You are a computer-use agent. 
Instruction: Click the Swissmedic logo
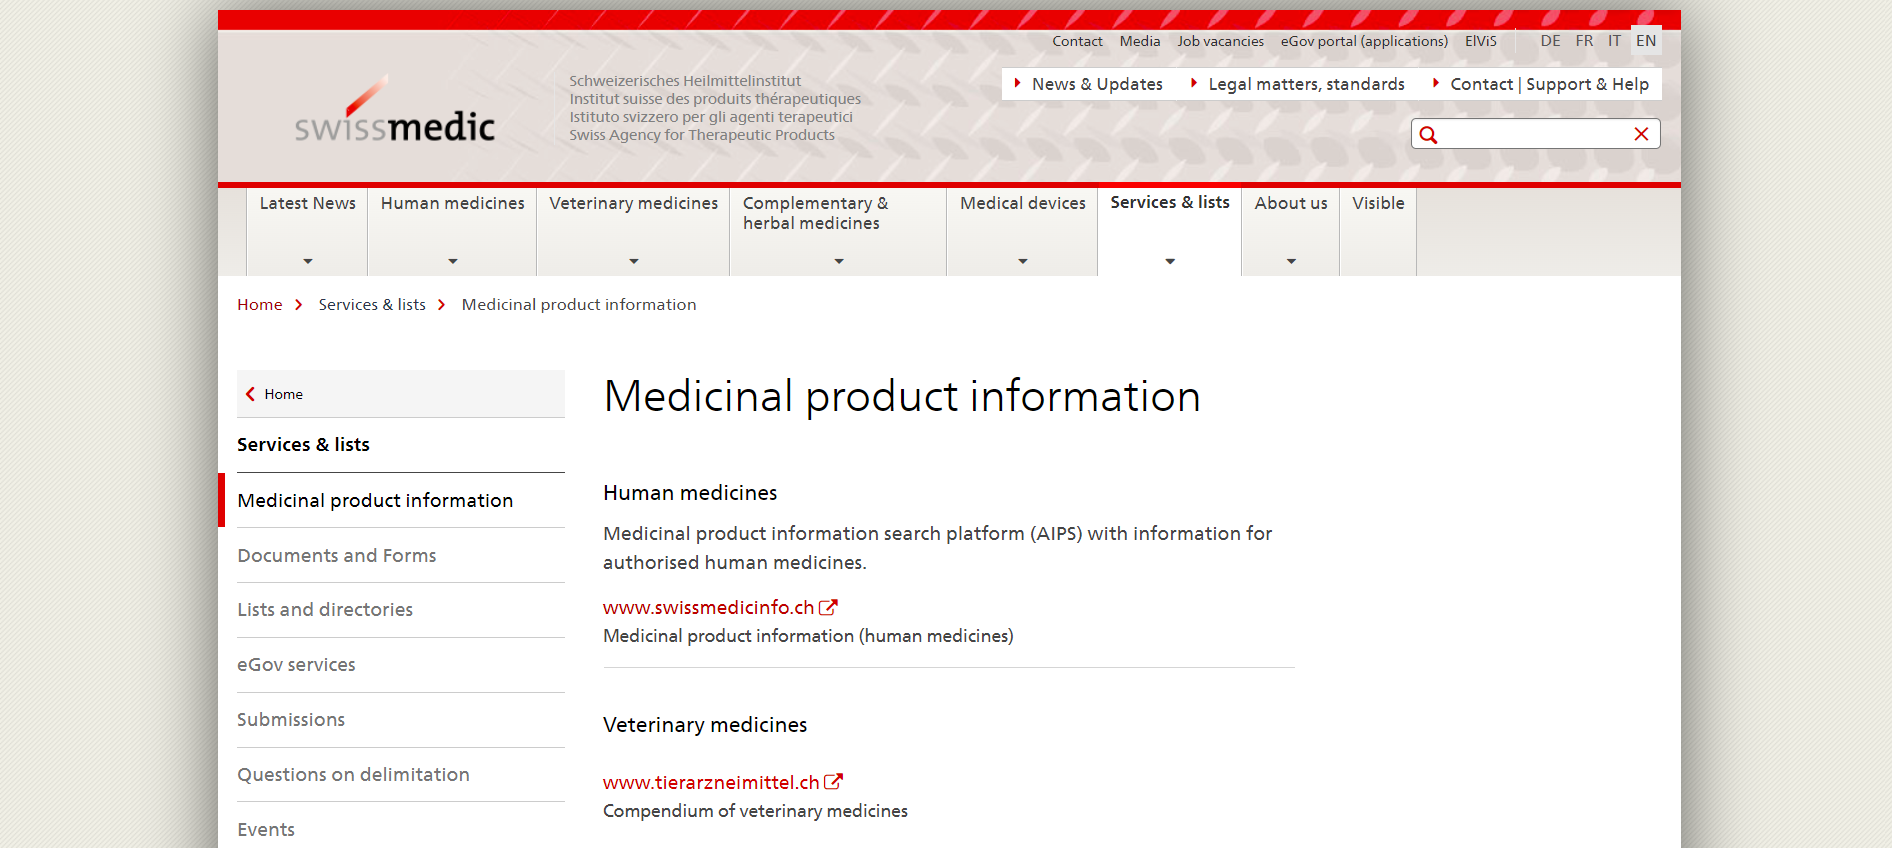(x=394, y=112)
